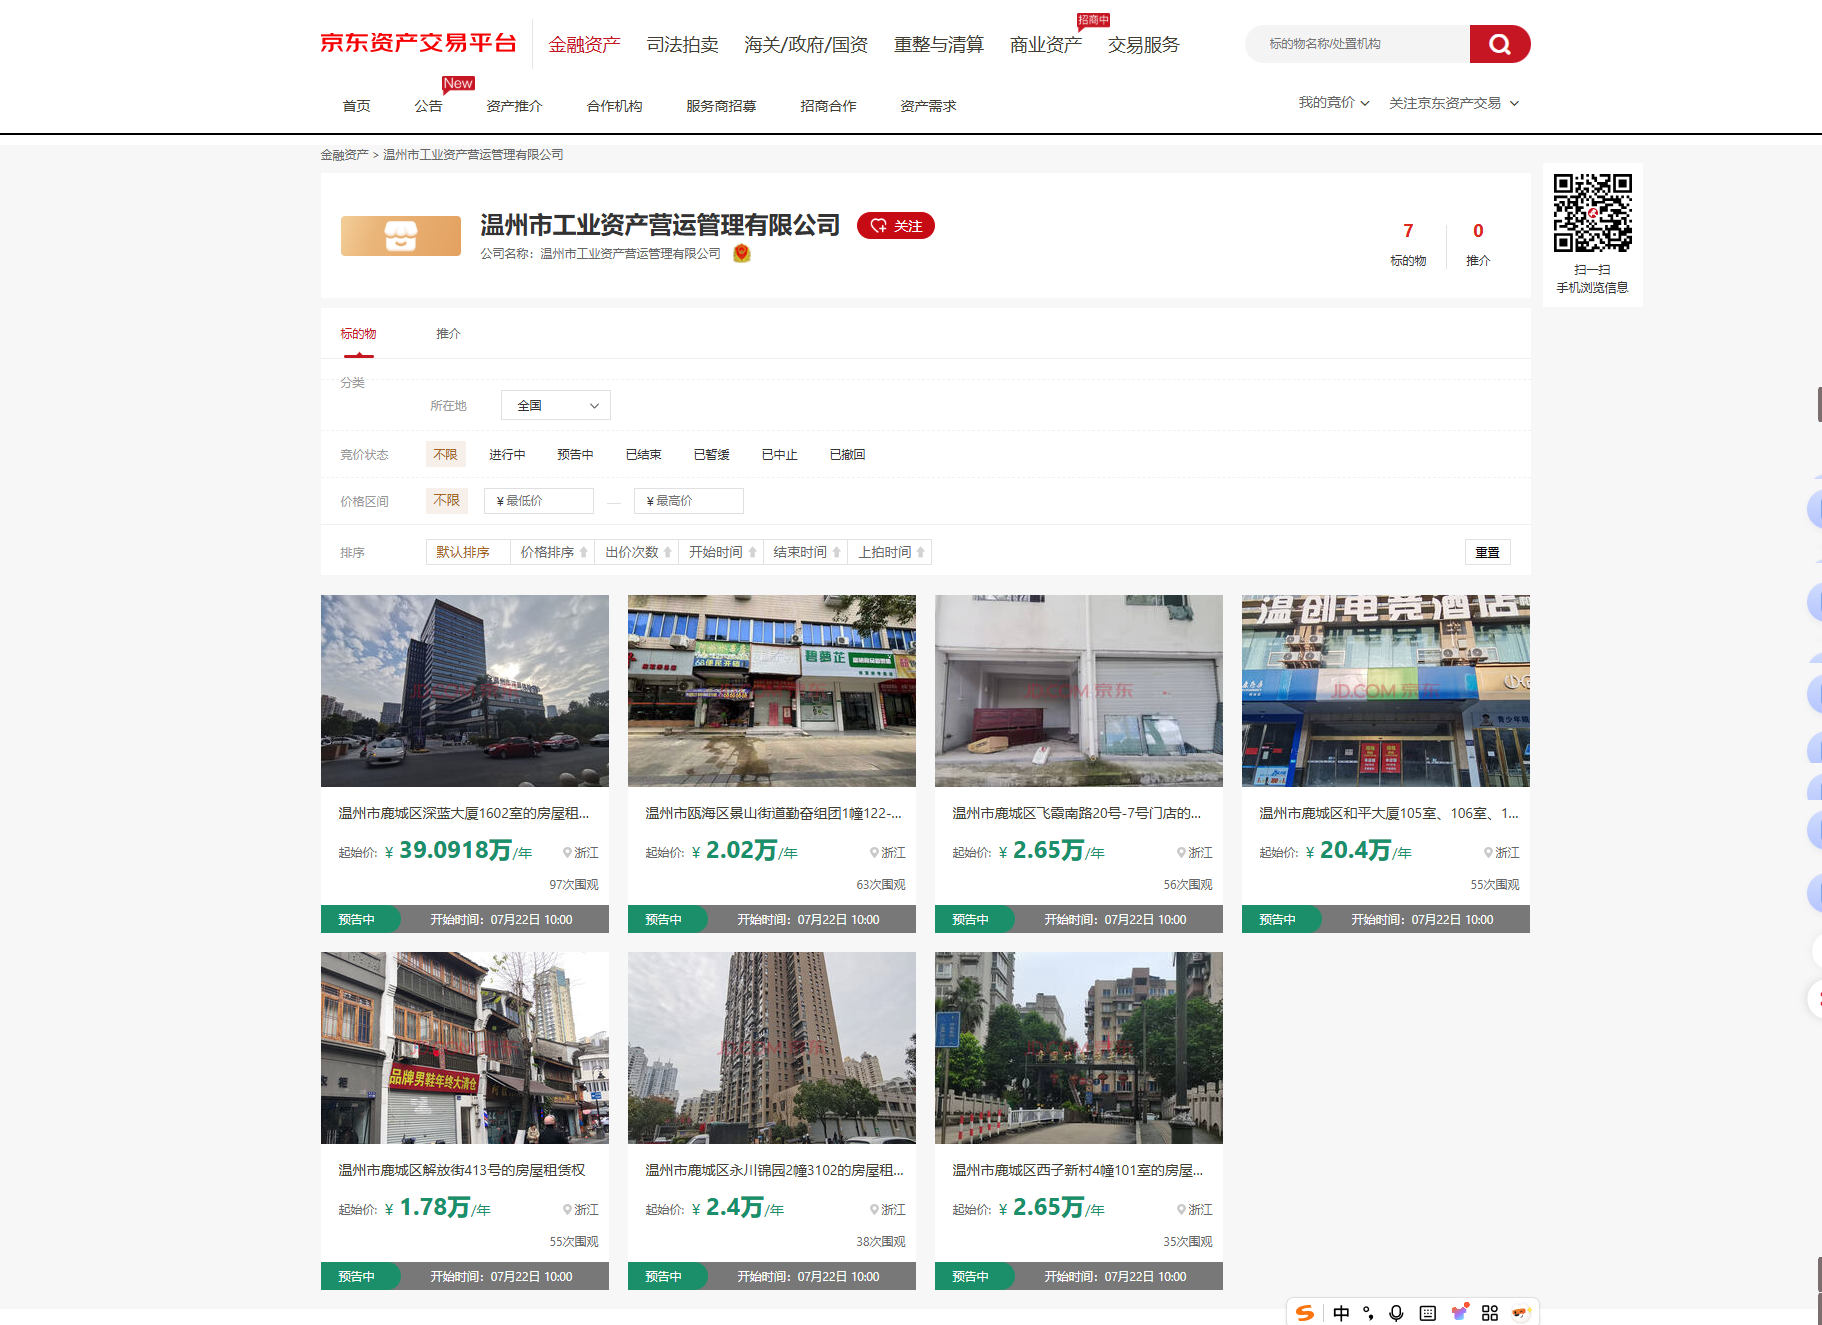
Task: Open 商业资产 navigation tab
Action: click(x=1045, y=44)
